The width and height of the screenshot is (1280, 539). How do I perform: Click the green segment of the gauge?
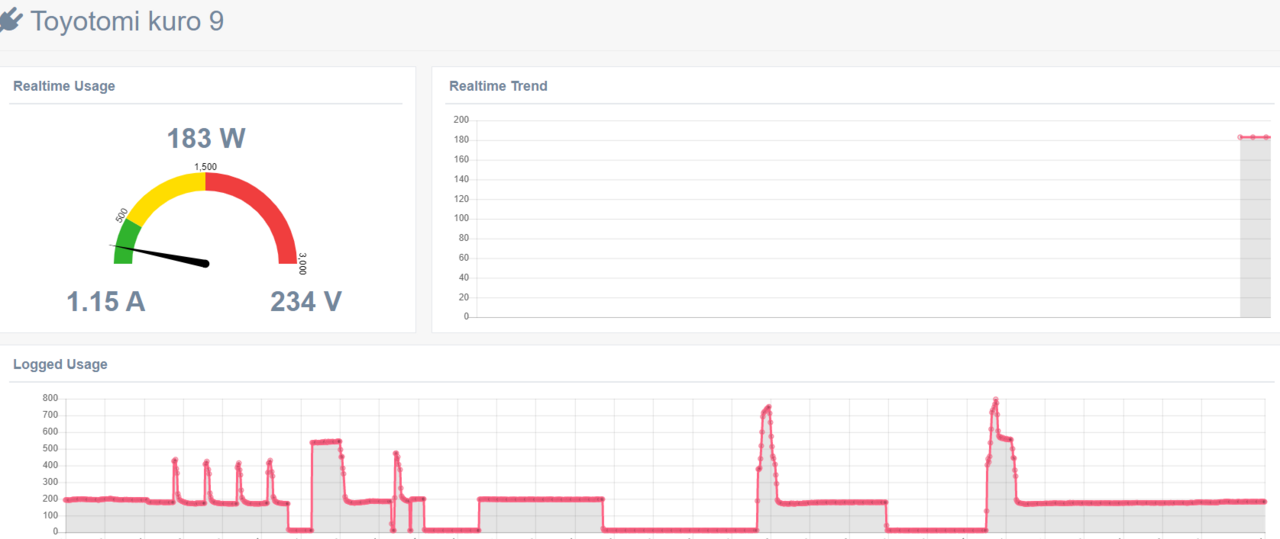(125, 241)
